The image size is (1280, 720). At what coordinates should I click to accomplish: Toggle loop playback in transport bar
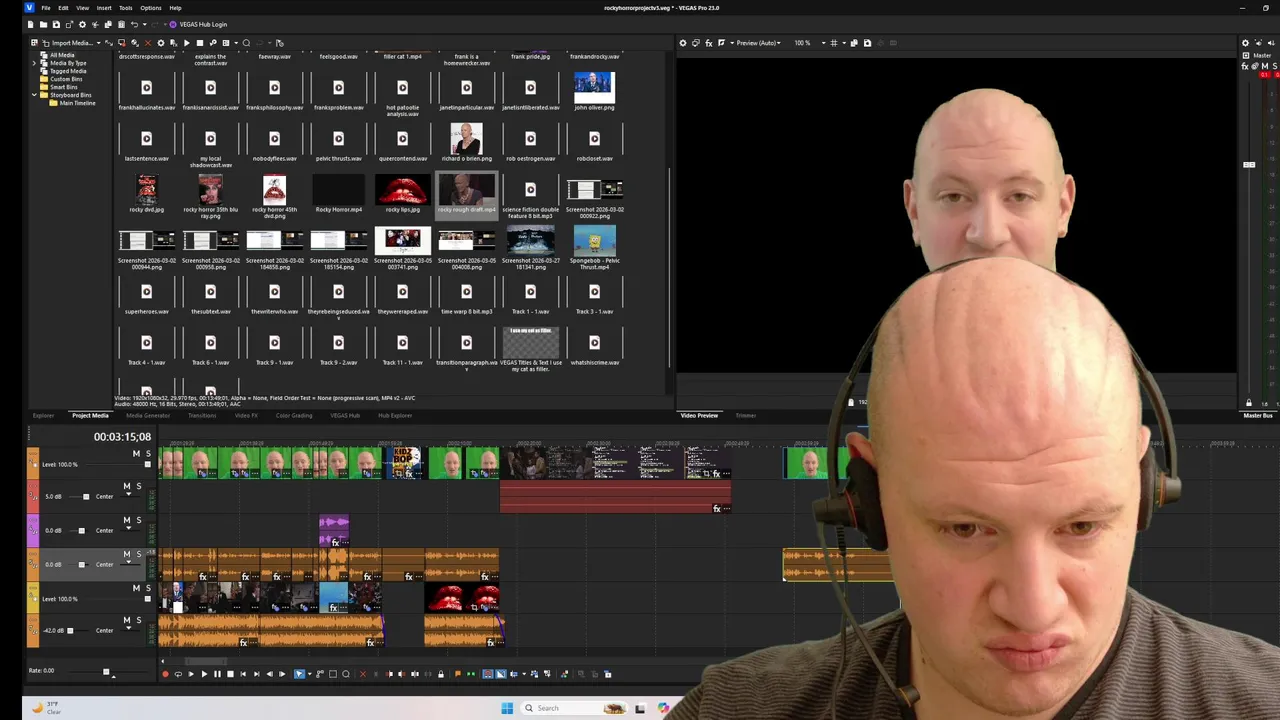[x=178, y=674]
